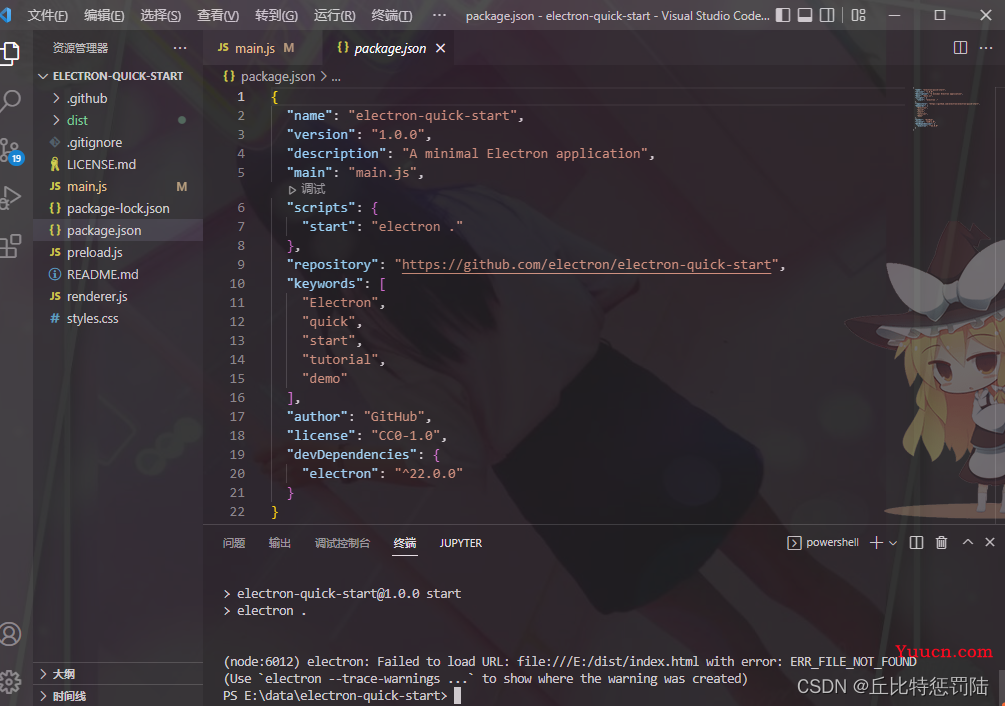This screenshot has width=1005, height=706.
Task: Close the terminal panel
Action: click(x=990, y=542)
